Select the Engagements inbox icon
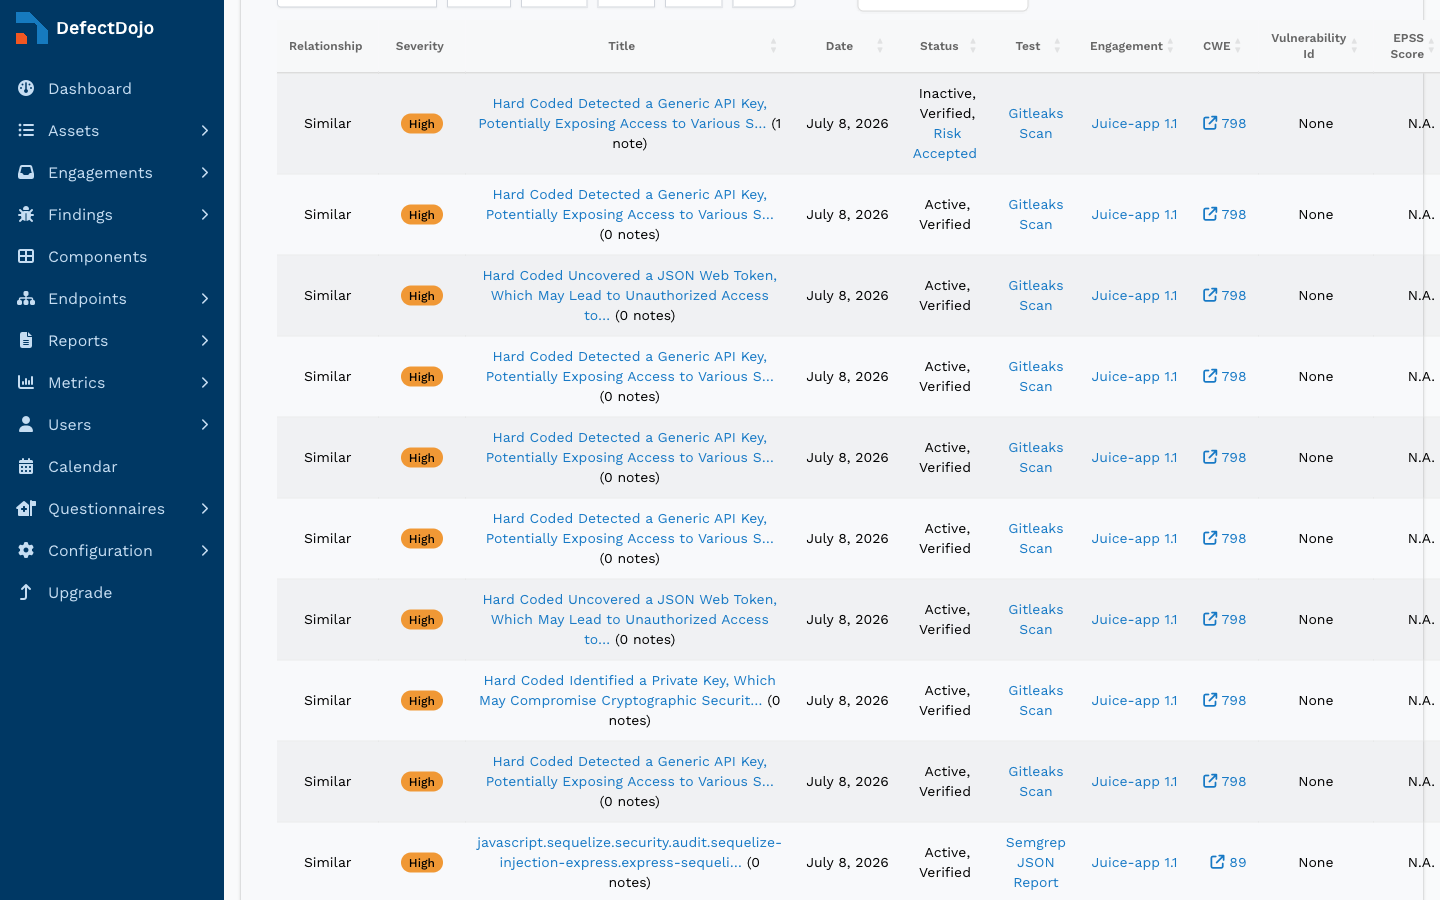The image size is (1440, 900). tap(26, 172)
